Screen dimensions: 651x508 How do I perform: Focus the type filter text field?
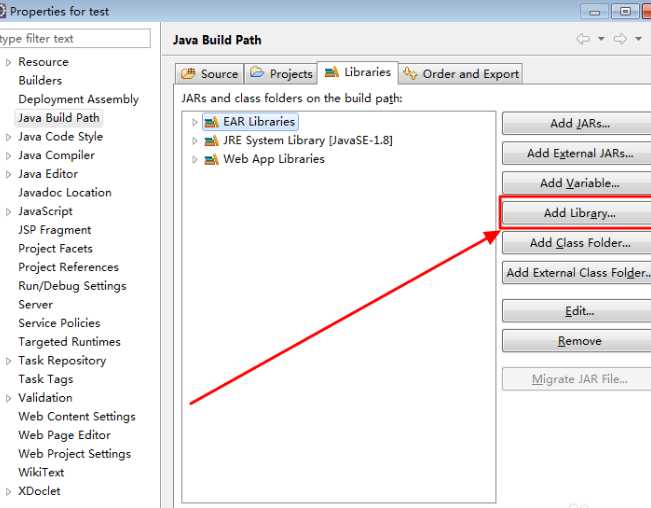coord(75,39)
